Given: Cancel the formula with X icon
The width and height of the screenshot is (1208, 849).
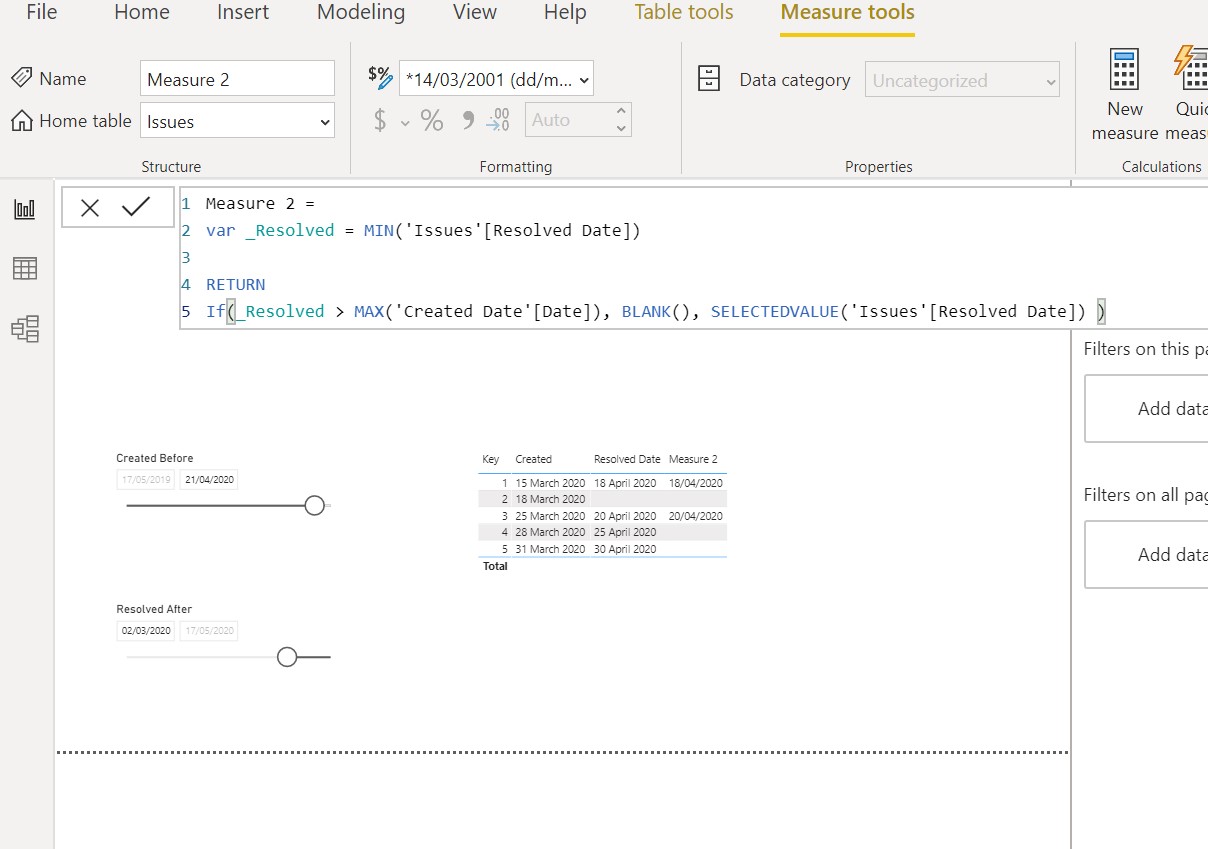Looking at the screenshot, I should point(90,208).
